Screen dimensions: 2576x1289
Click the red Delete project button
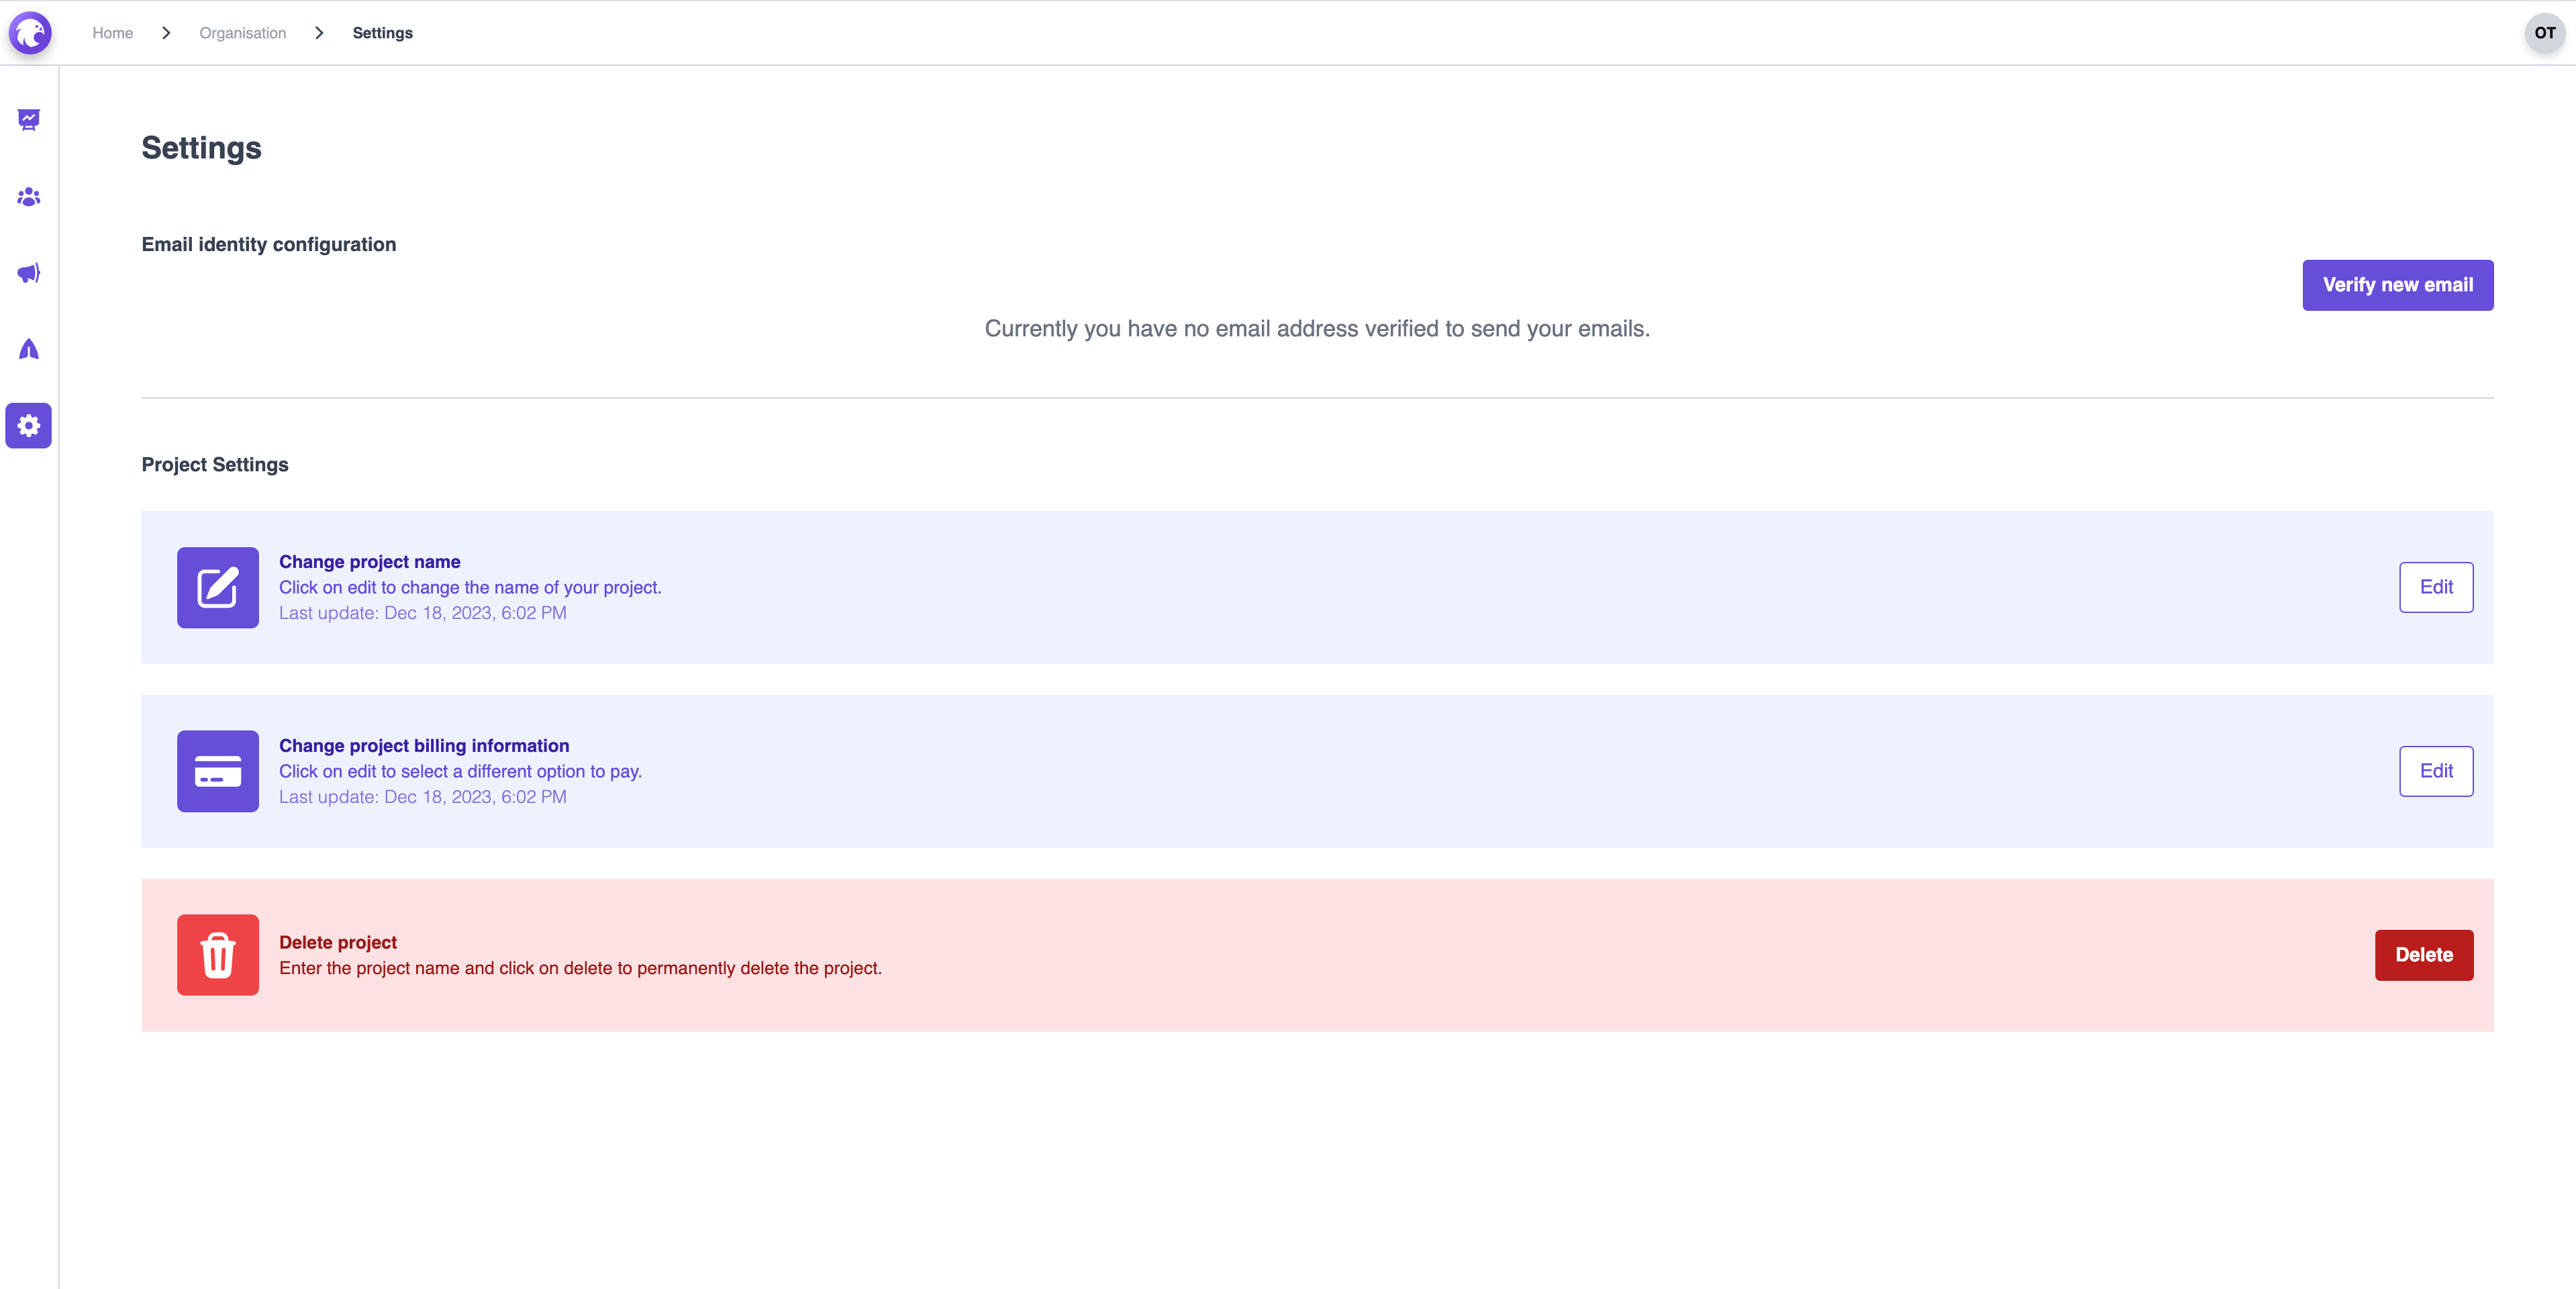pyautogui.click(x=2424, y=955)
